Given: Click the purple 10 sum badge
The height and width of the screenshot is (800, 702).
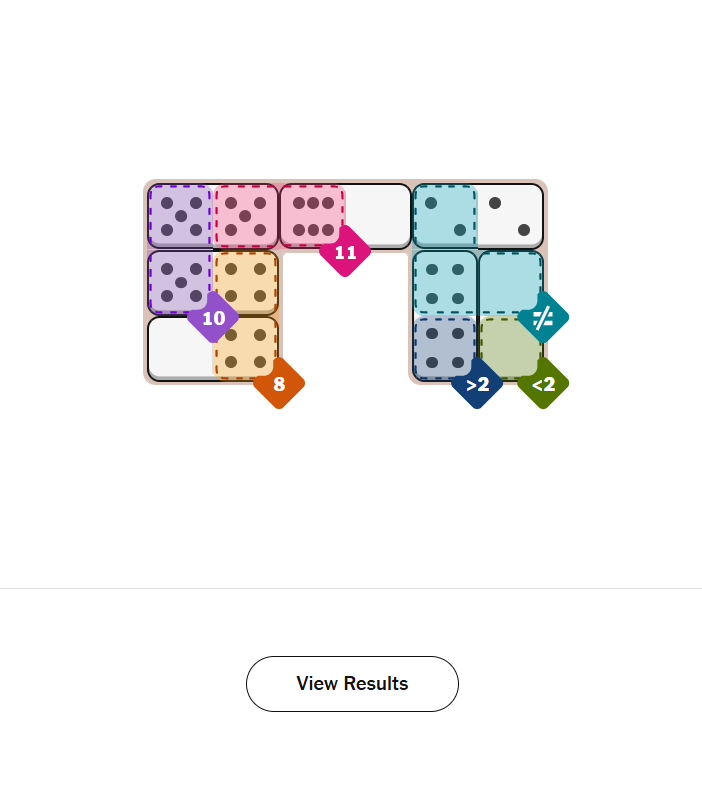Looking at the screenshot, I should 213,318.
